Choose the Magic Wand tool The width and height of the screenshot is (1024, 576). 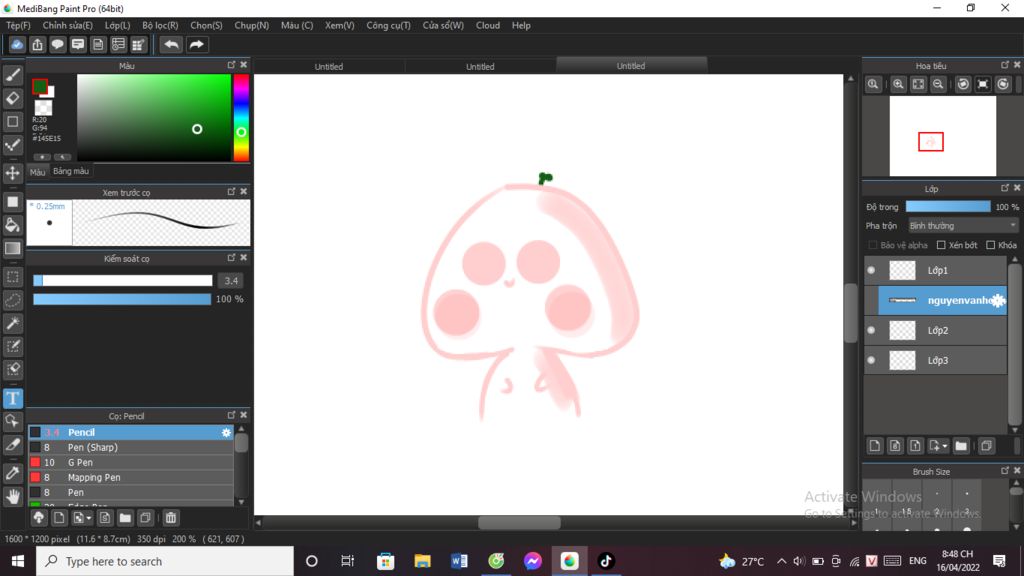tap(12, 323)
